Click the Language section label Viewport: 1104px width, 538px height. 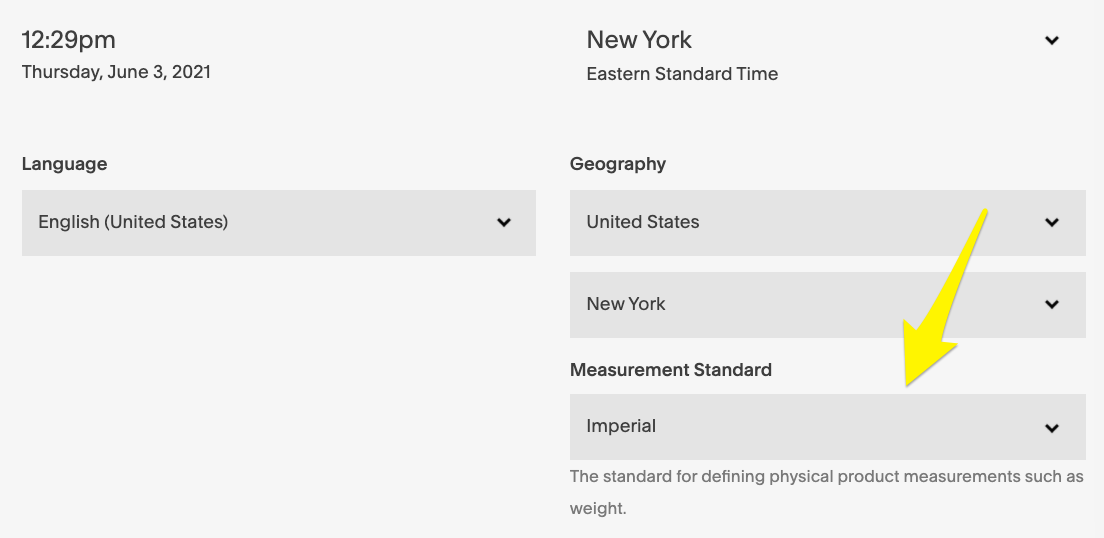[x=64, y=164]
